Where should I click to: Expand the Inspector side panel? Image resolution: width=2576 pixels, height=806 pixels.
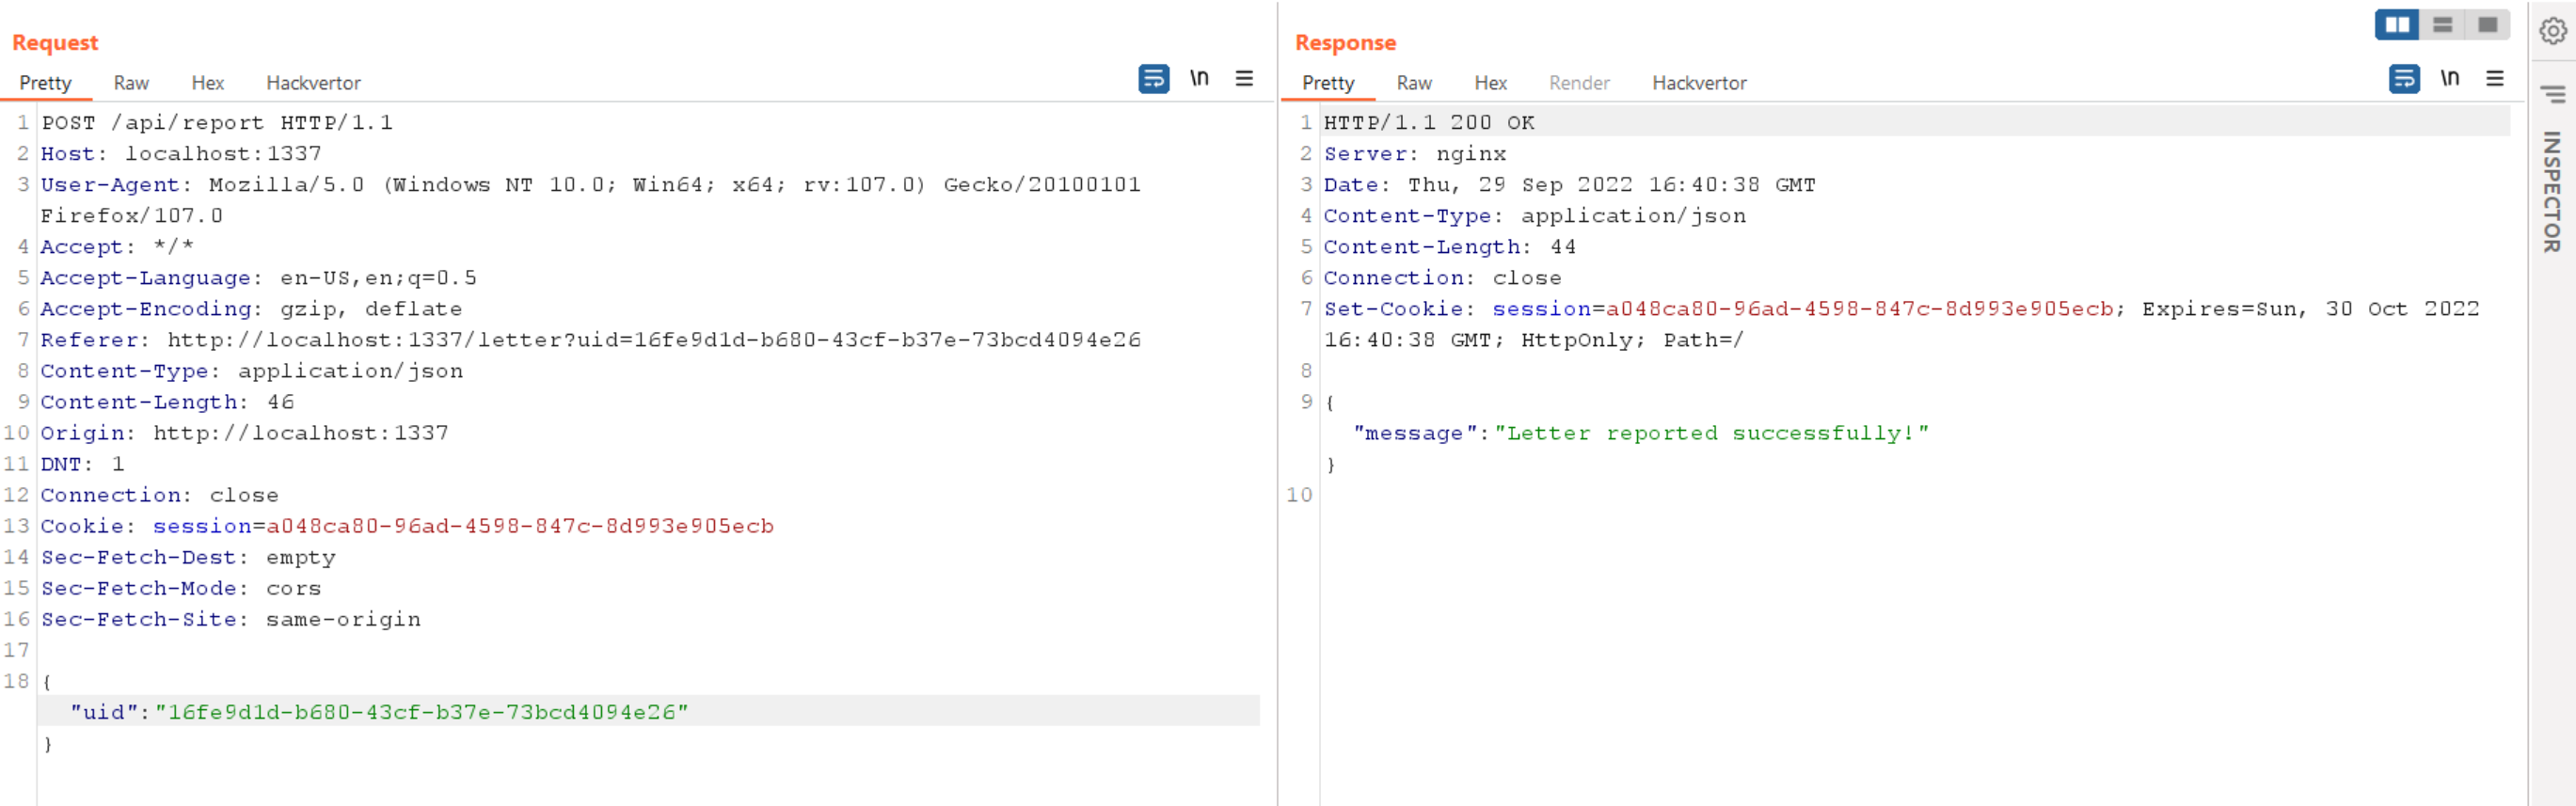[2552, 190]
